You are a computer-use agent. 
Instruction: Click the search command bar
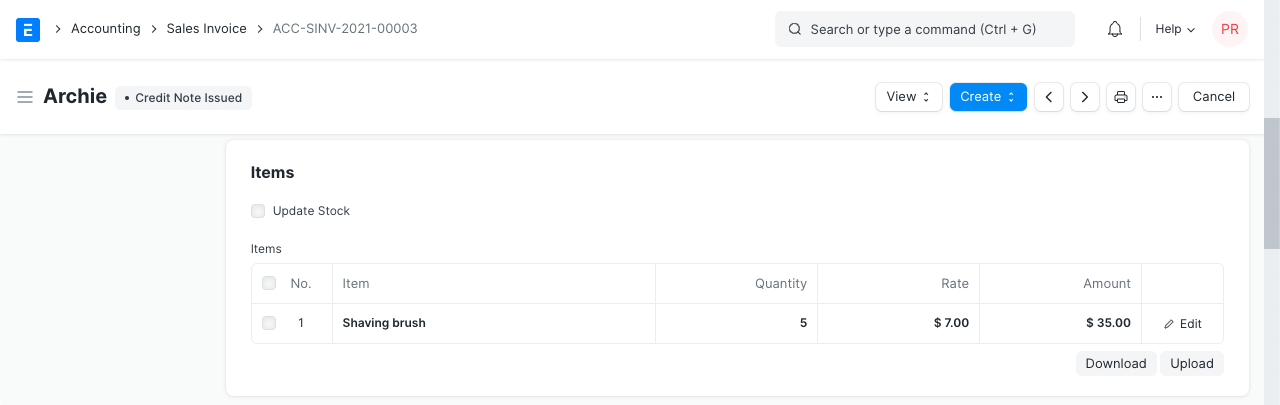924,29
